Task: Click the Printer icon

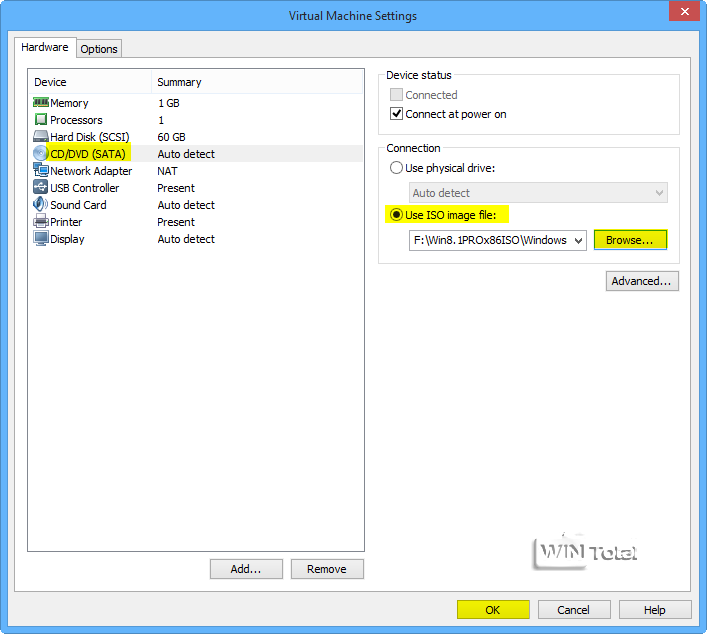Action: point(41,221)
